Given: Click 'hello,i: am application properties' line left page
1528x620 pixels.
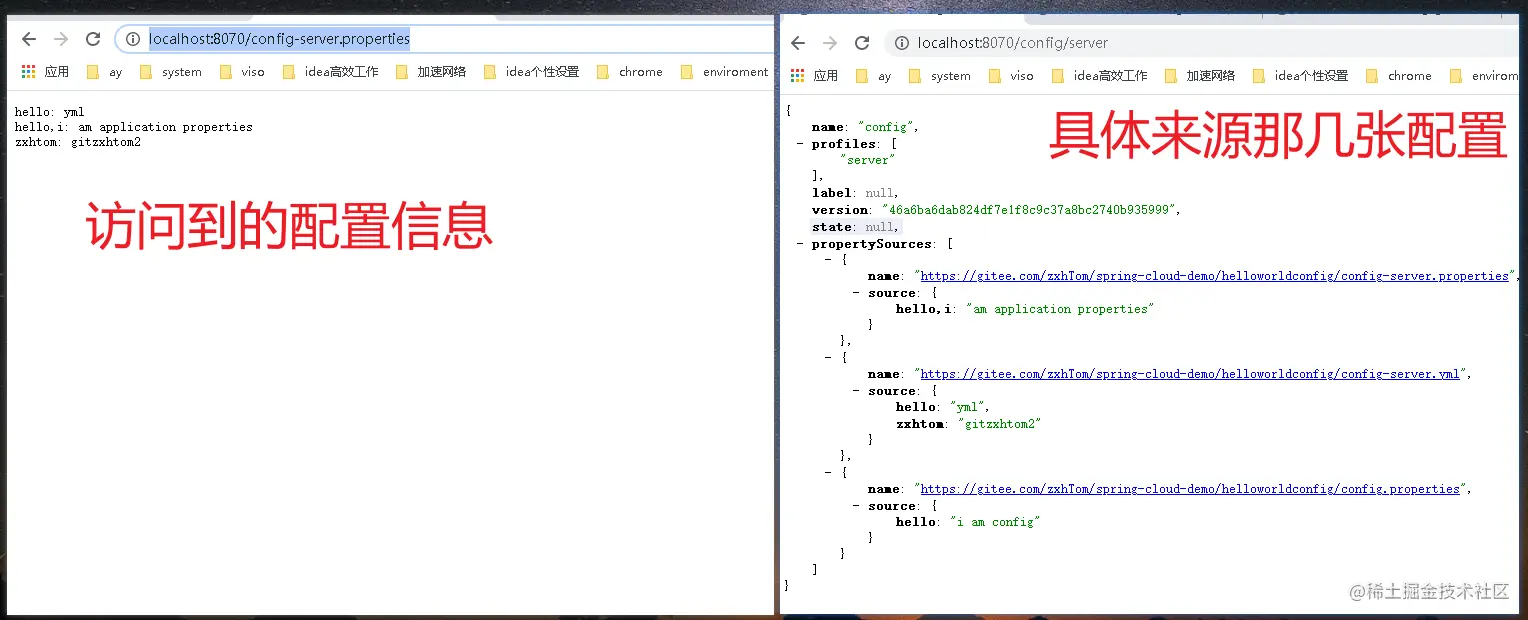Looking at the screenshot, I should pyautogui.click(x=133, y=127).
